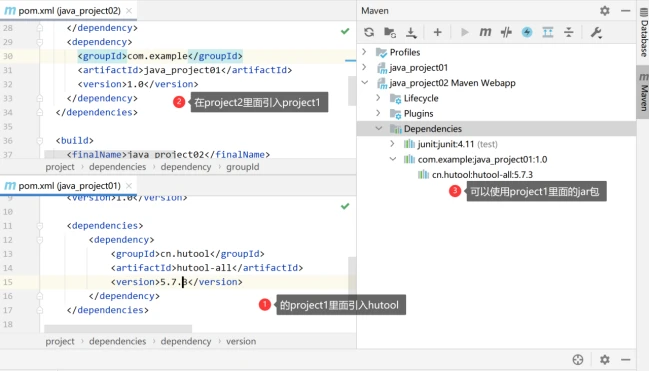
Task: Click Generate Sources and Update Folders icon
Action: coord(390,32)
